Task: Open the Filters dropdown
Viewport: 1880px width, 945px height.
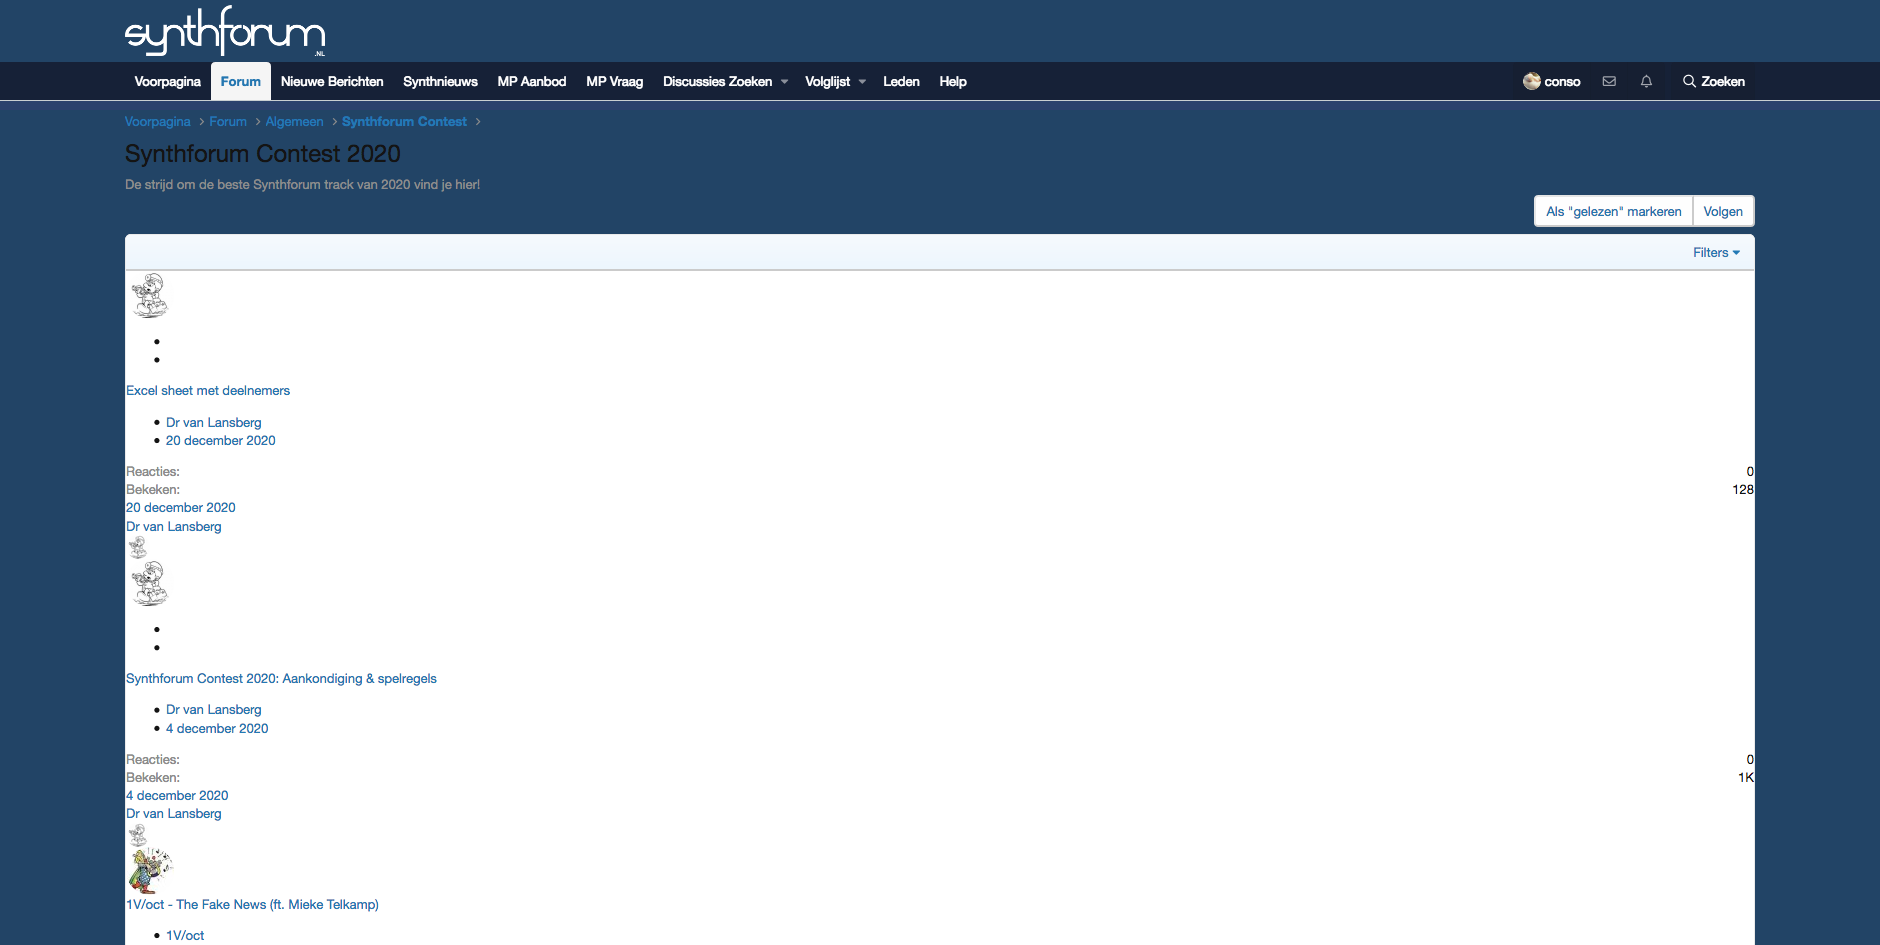Action: click(1716, 252)
